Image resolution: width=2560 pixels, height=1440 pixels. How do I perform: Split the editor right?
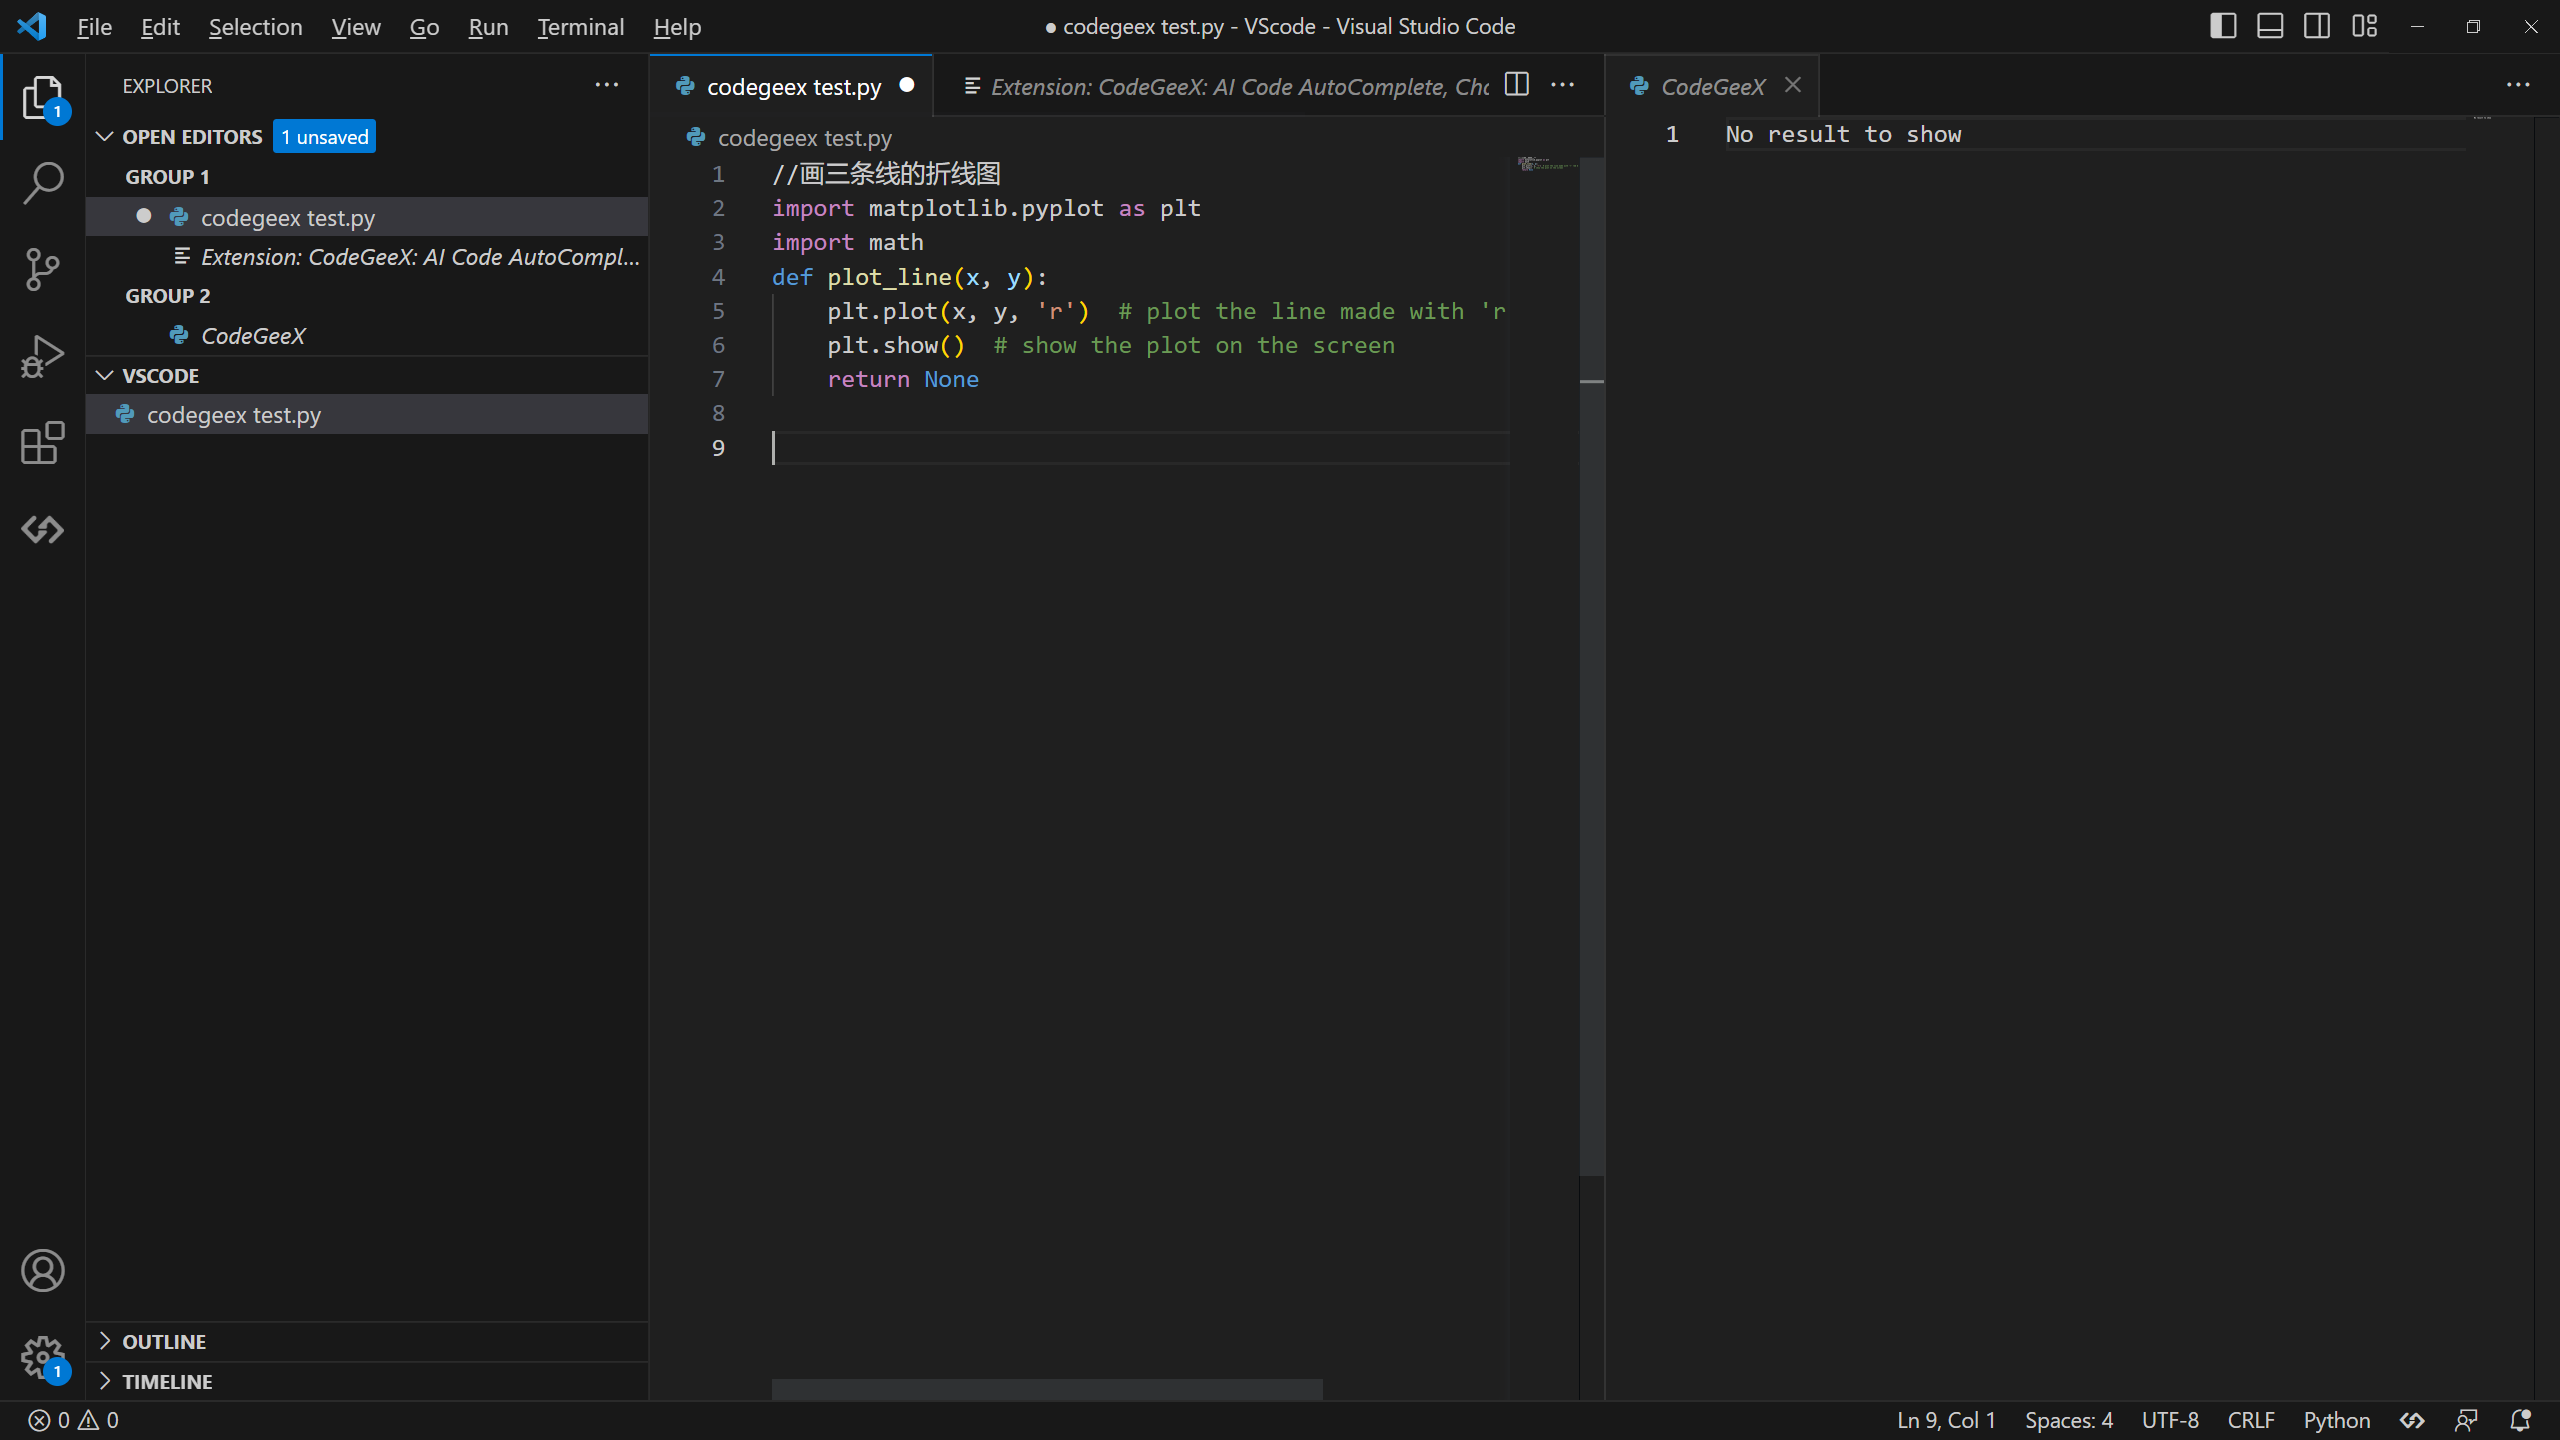(x=1517, y=85)
